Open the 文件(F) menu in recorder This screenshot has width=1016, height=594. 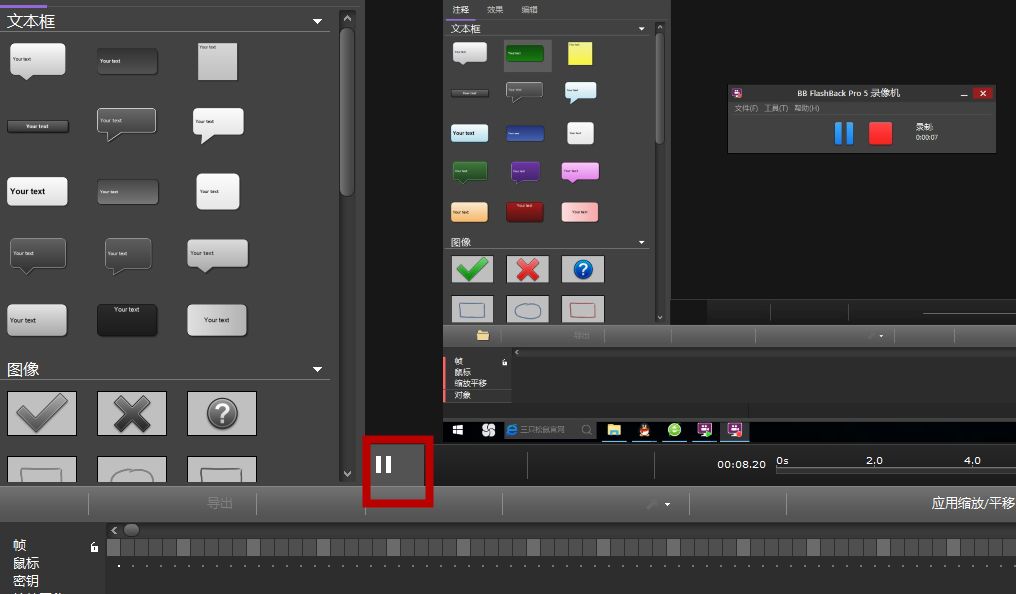click(746, 108)
